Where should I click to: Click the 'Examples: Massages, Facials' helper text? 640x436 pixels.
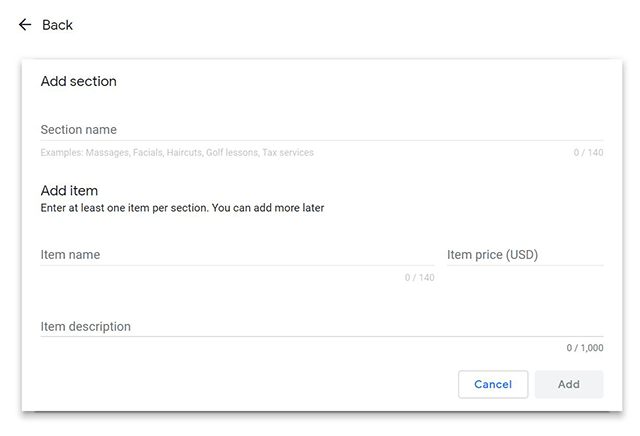(x=177, y=153)
